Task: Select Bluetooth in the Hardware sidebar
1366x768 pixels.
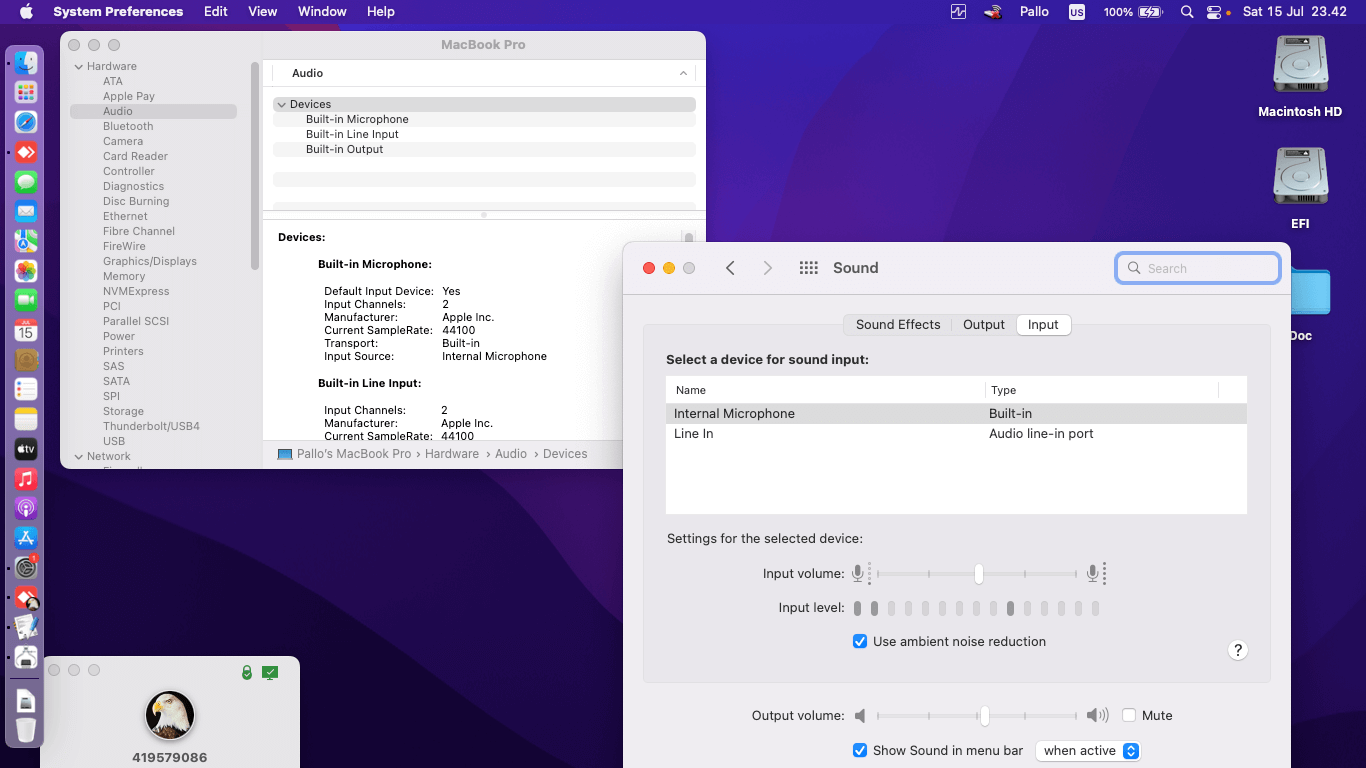Action: point(128,126)
